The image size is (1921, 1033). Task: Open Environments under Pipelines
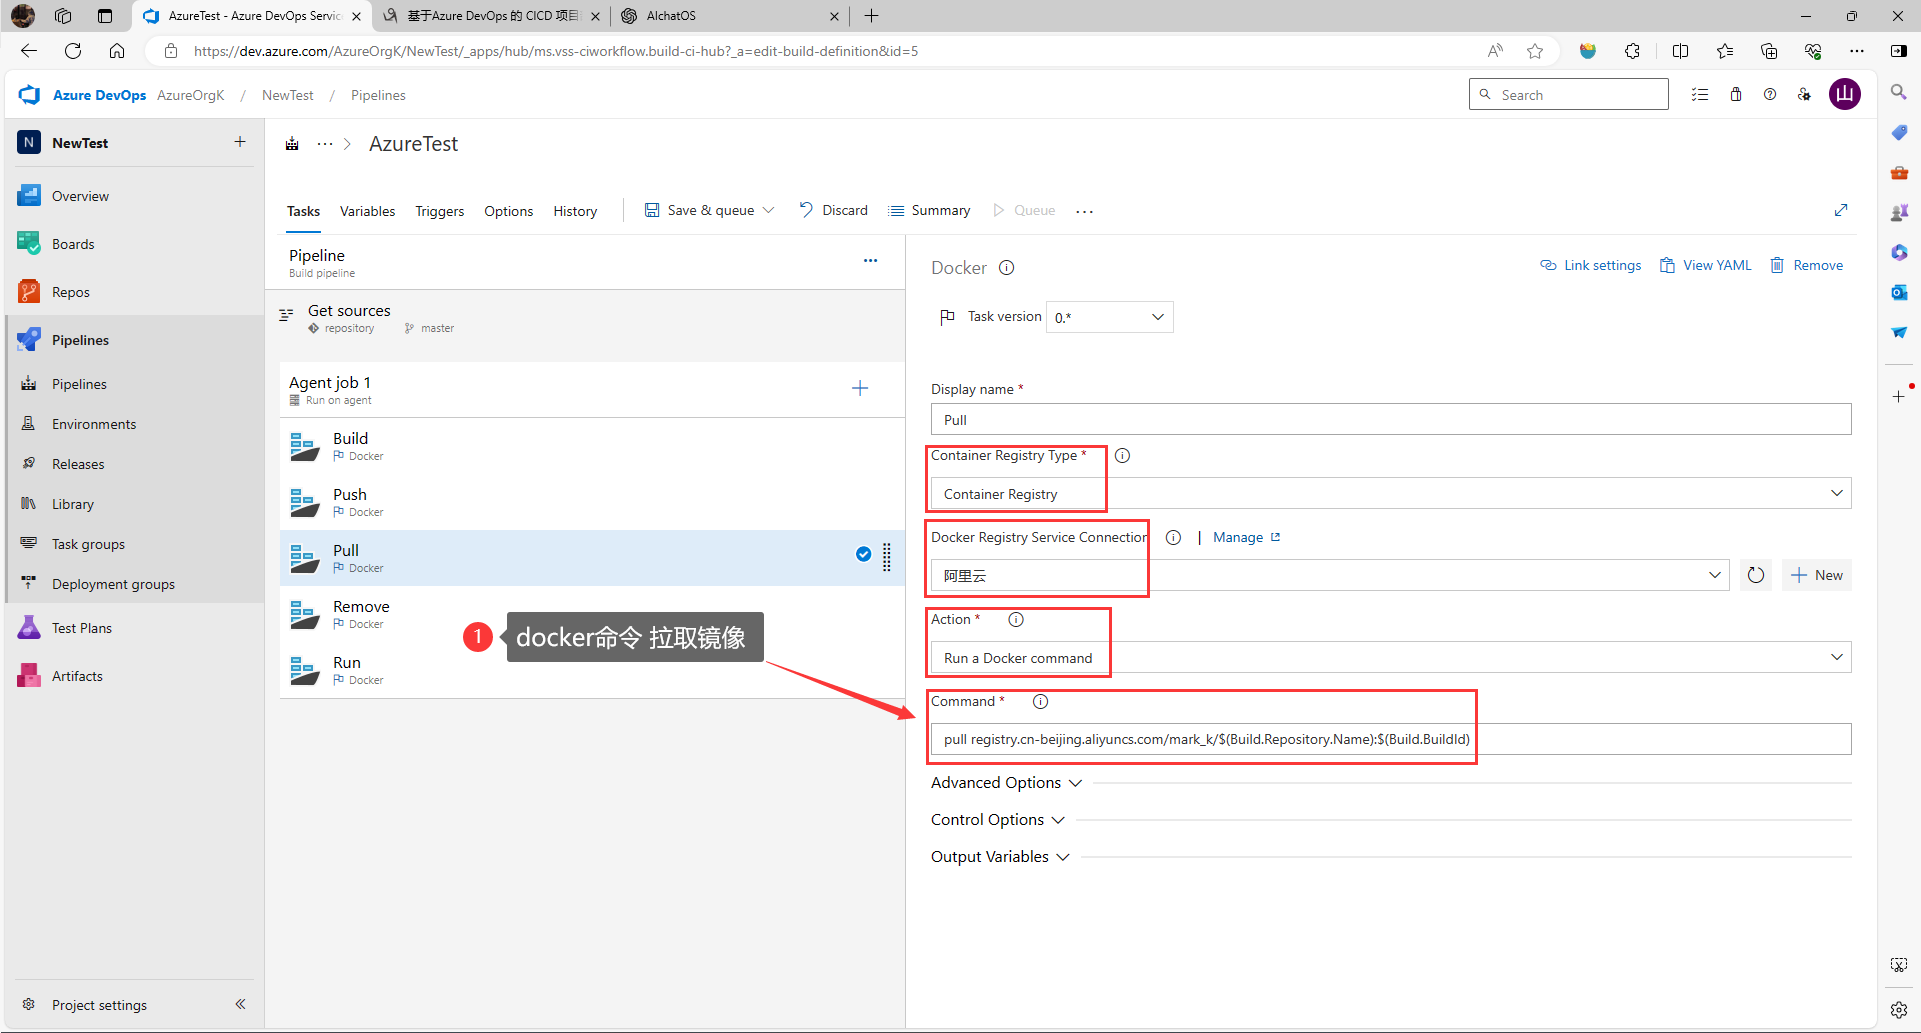94,424
